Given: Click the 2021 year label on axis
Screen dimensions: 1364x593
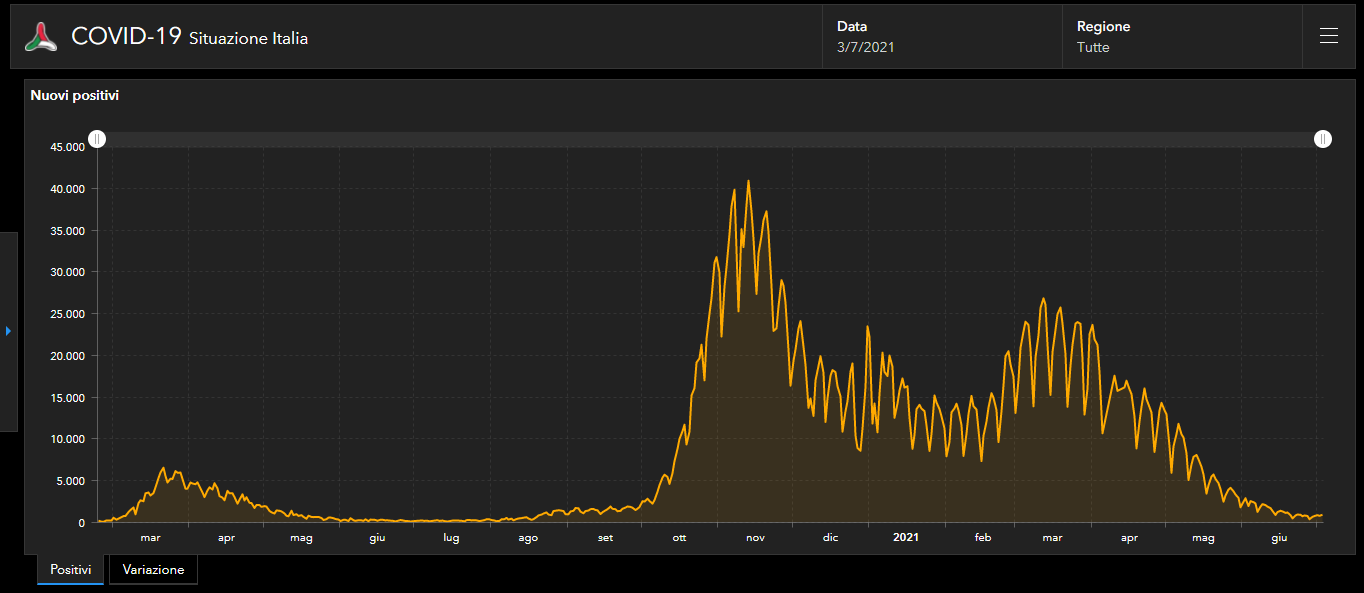Looking at the screenshot, I should coord(905,538).
